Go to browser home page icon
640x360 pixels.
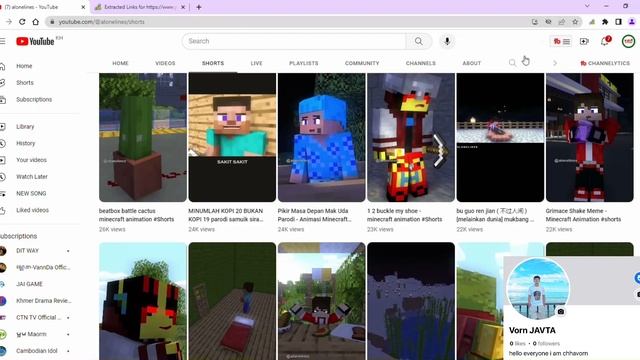[x=36, y=22]
